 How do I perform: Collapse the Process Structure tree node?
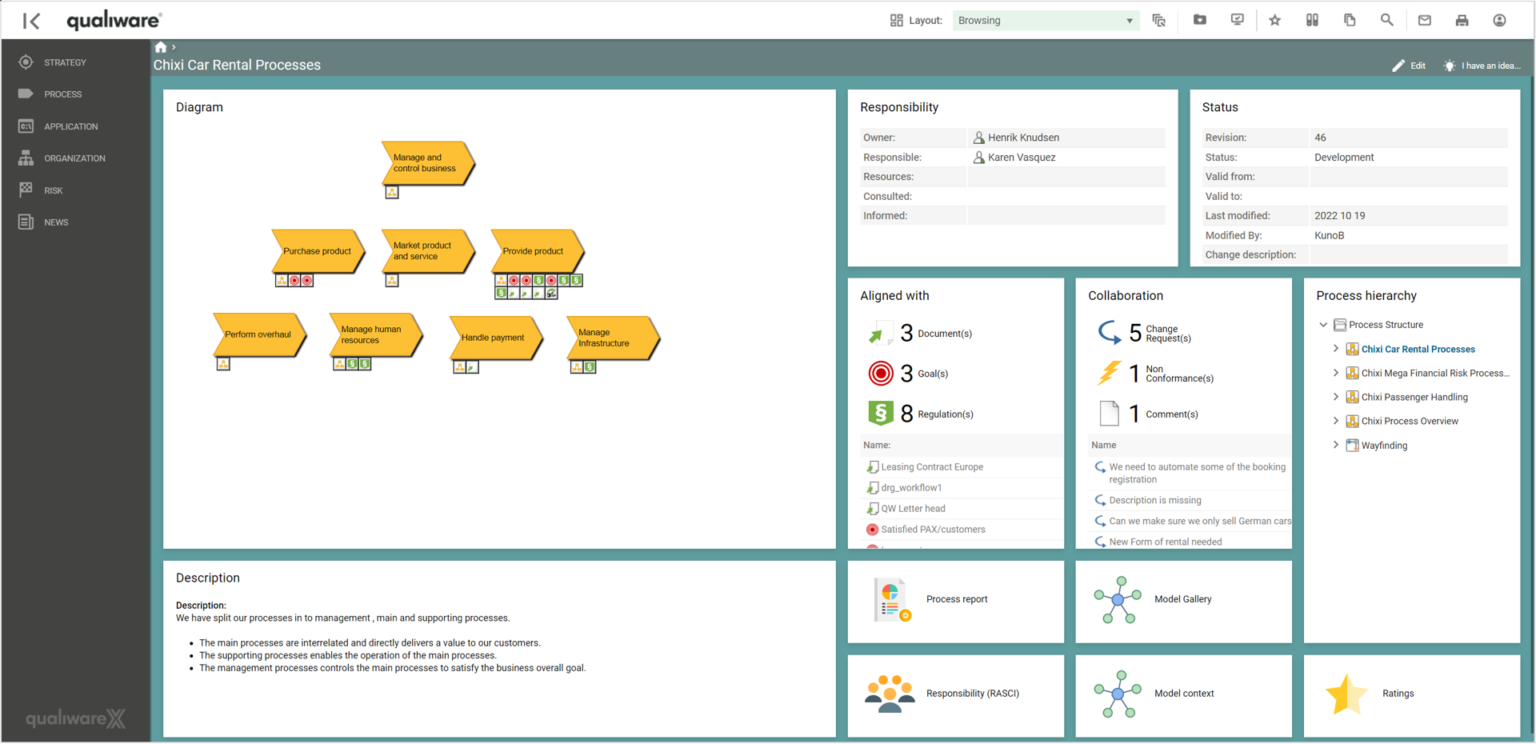(x=1323, y=325)
